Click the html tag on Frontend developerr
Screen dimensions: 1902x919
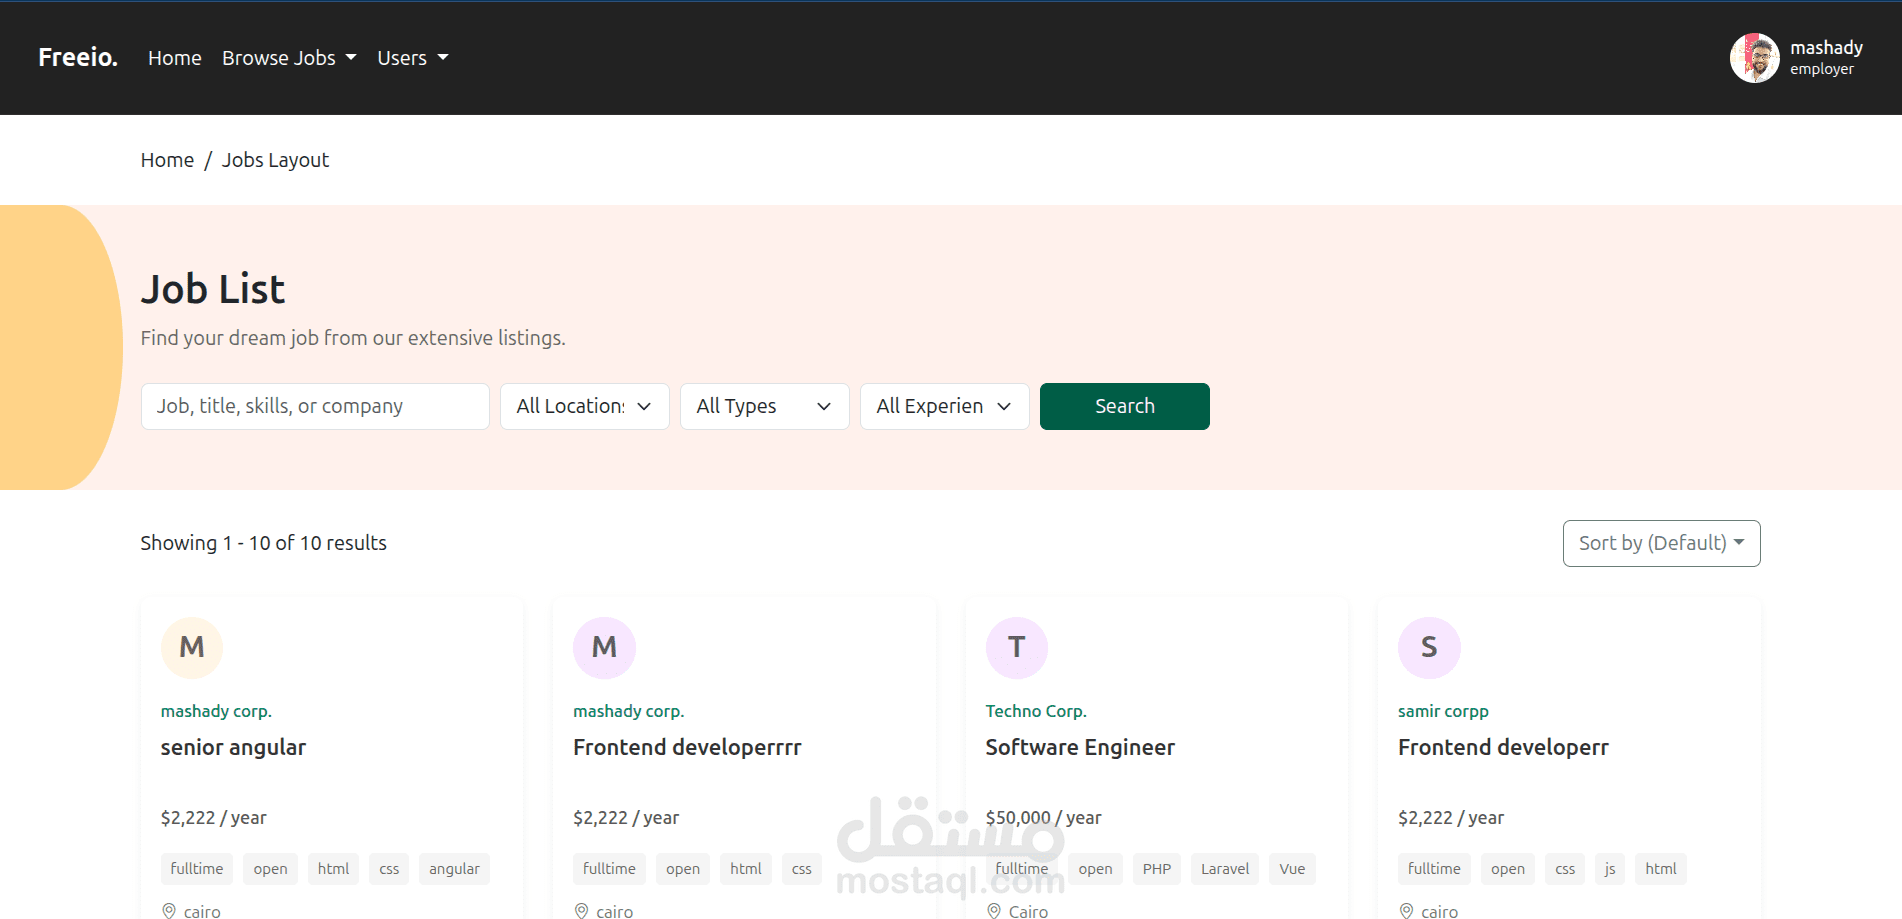pyautogui.click(x=1661, y=869)
